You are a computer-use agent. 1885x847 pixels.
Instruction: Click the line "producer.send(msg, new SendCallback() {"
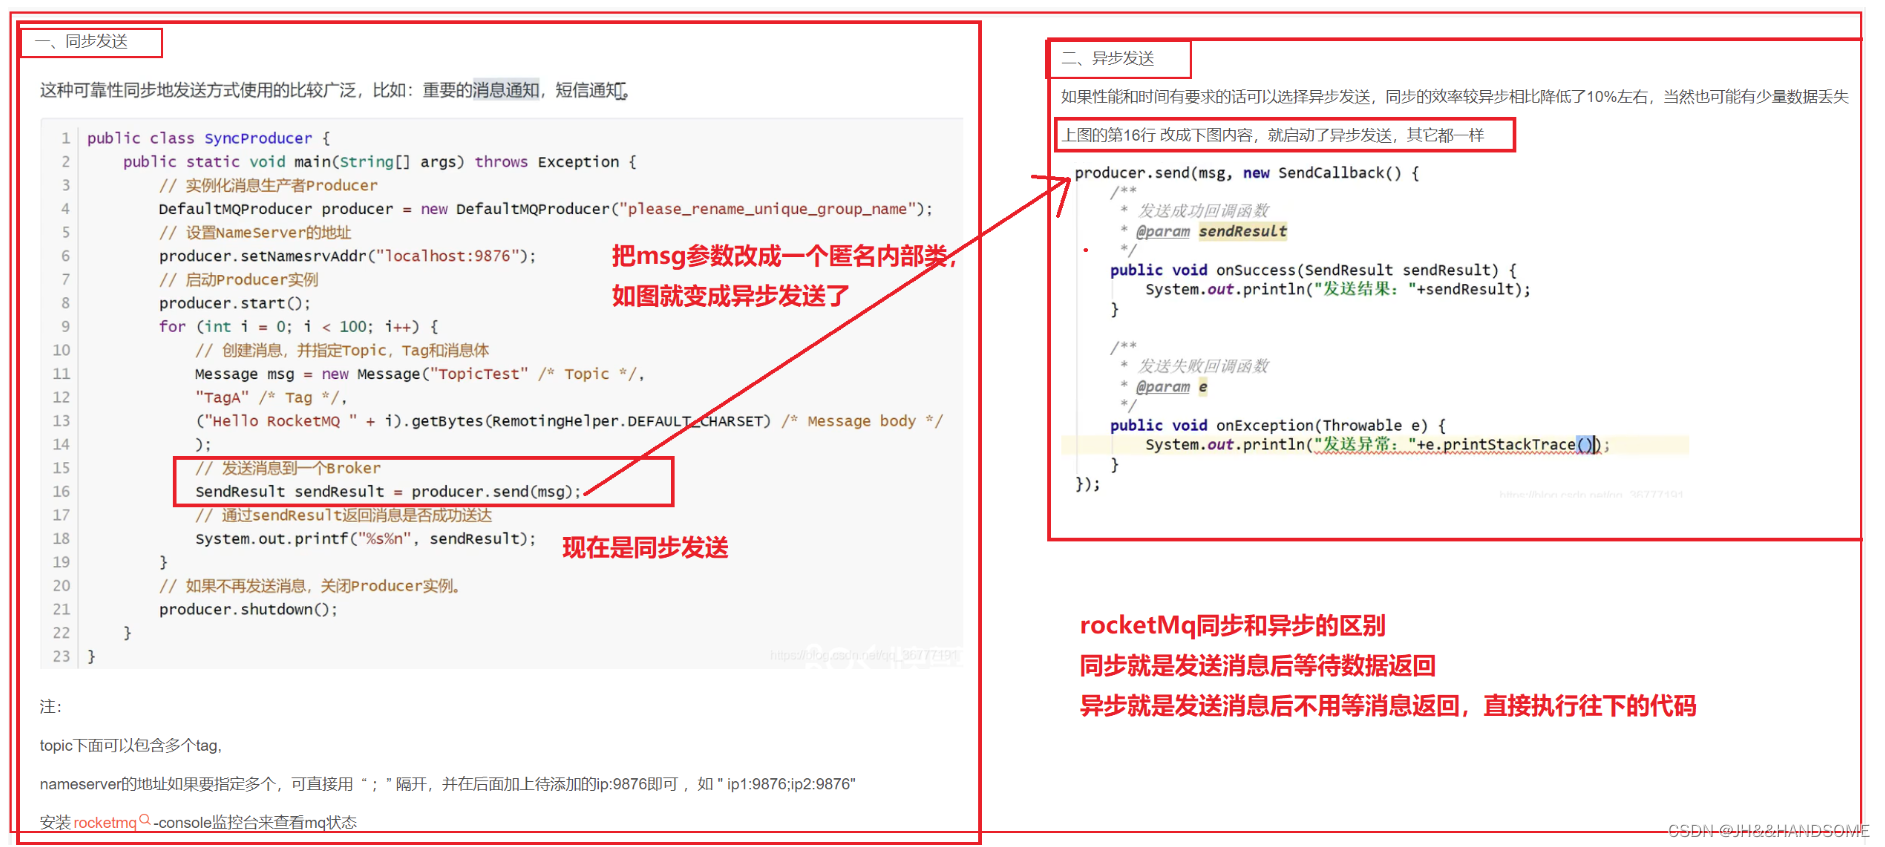1247,173
